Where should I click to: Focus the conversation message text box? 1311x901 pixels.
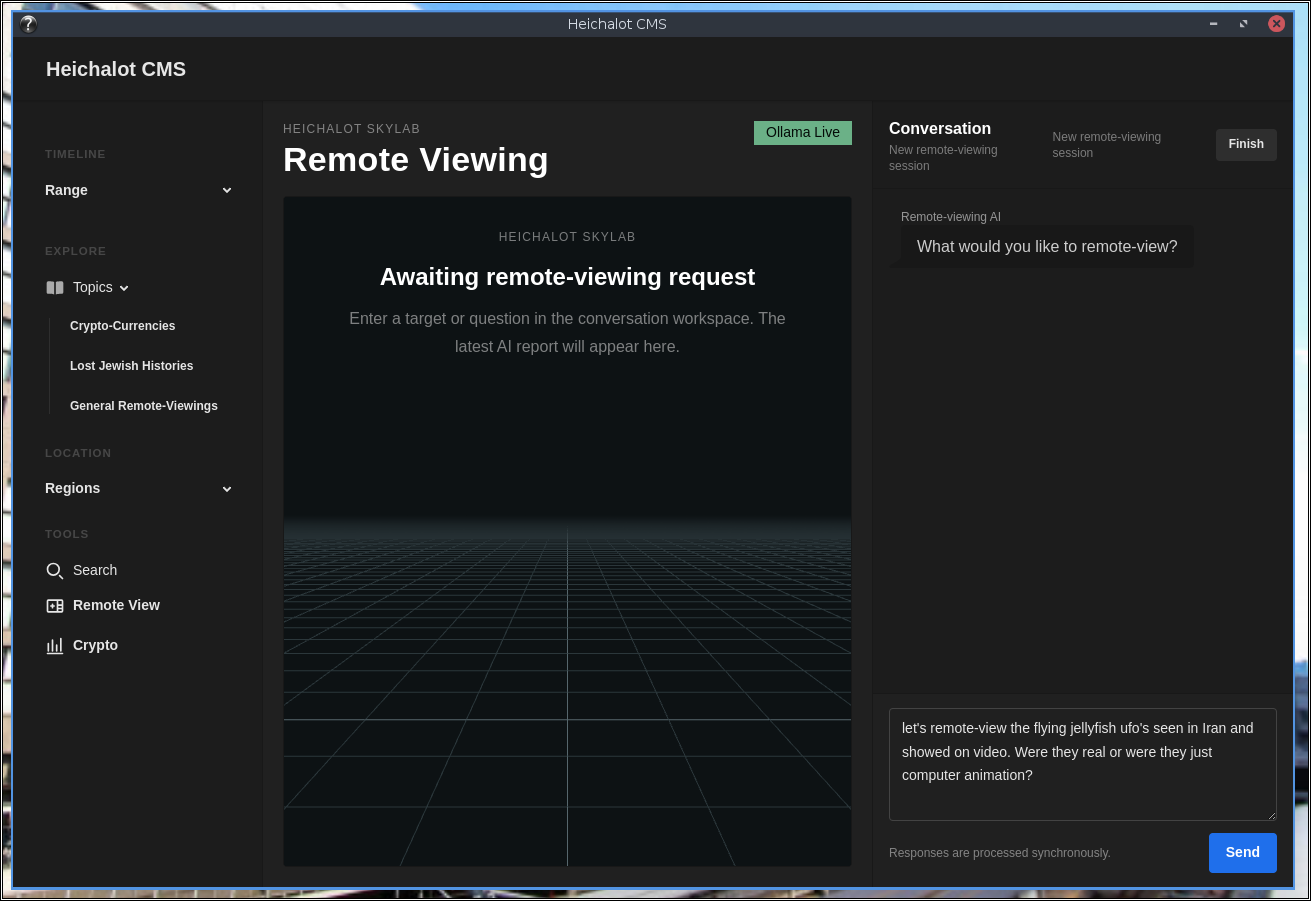1083,764
